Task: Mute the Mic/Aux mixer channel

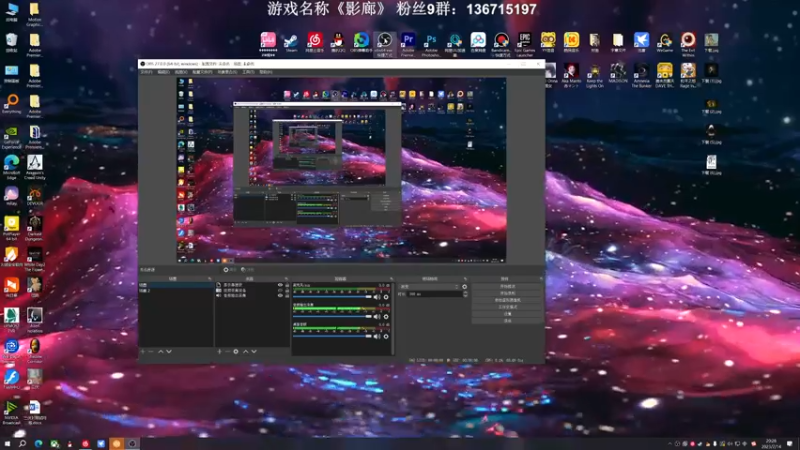Action: (377, 297)
